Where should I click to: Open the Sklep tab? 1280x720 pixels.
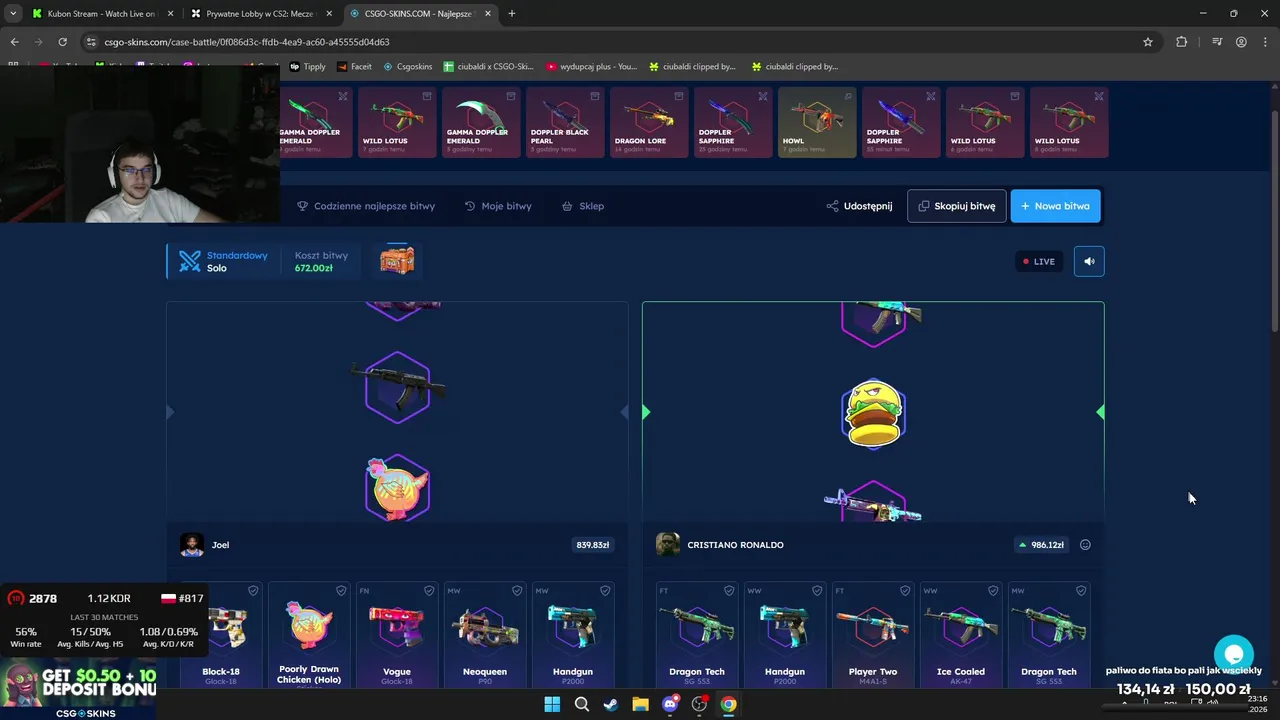pyautogui.click(x=583, y=206)
